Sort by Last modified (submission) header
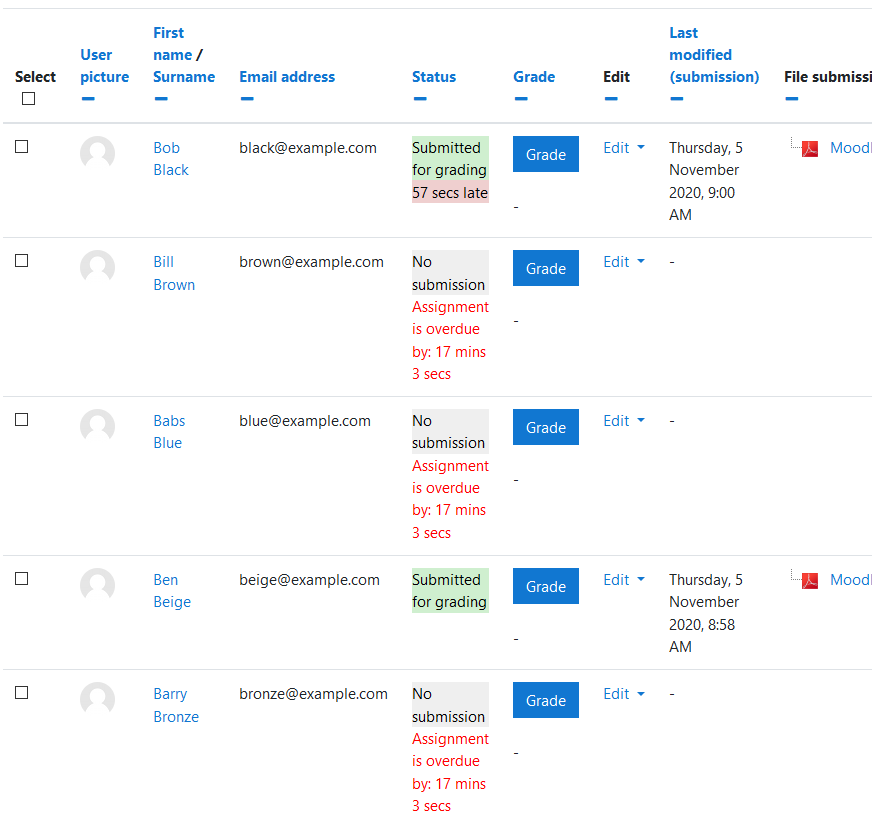The height and width of the screenshot is (823, 883). (x=713, y=55)
